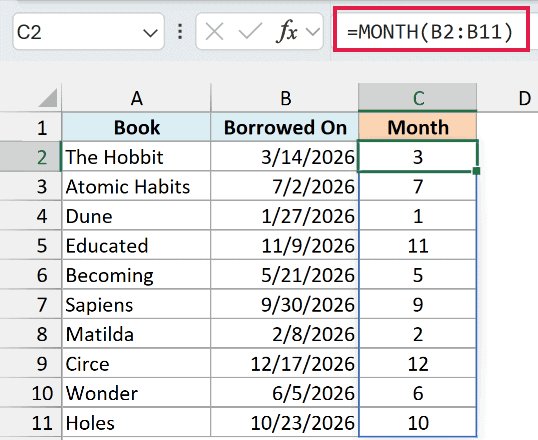Select row 10 header
This screenshot has width=538, height=440.
tap(31, 392)
